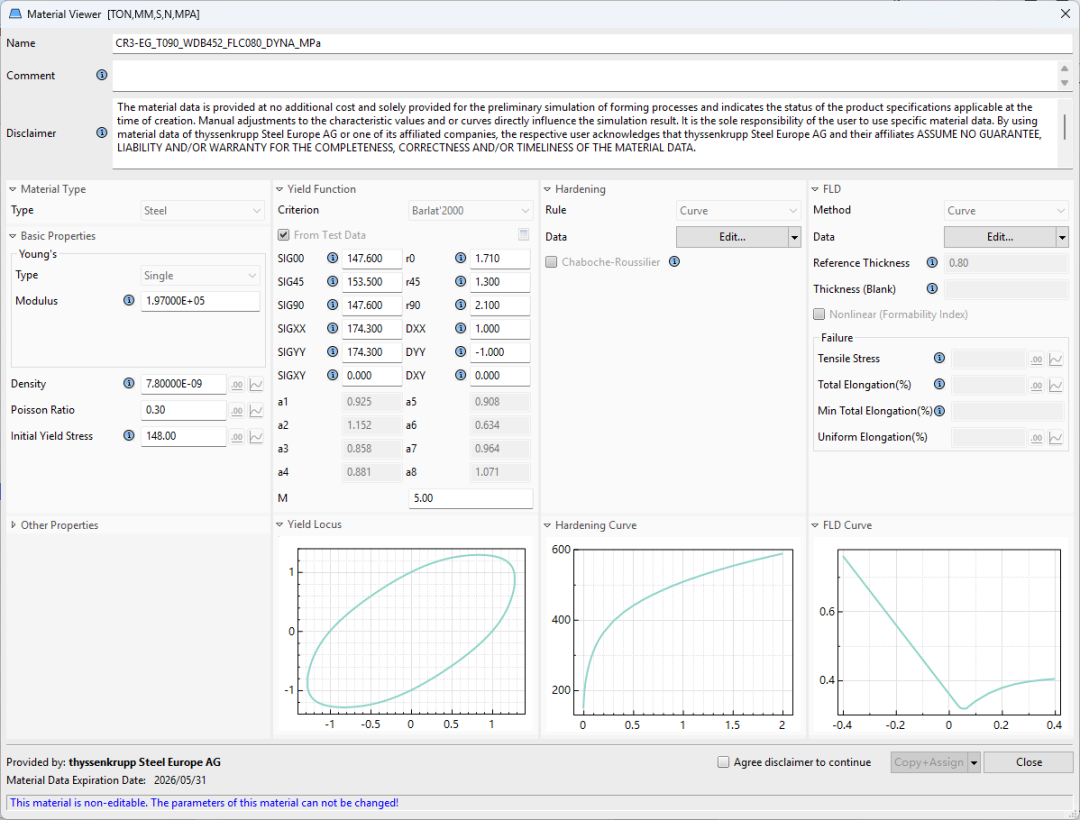Image resolution: width=1080 pixels, height=820 pixels.
Task: Open the Yield Function Criterion dropdown
Action: (470, 211)
